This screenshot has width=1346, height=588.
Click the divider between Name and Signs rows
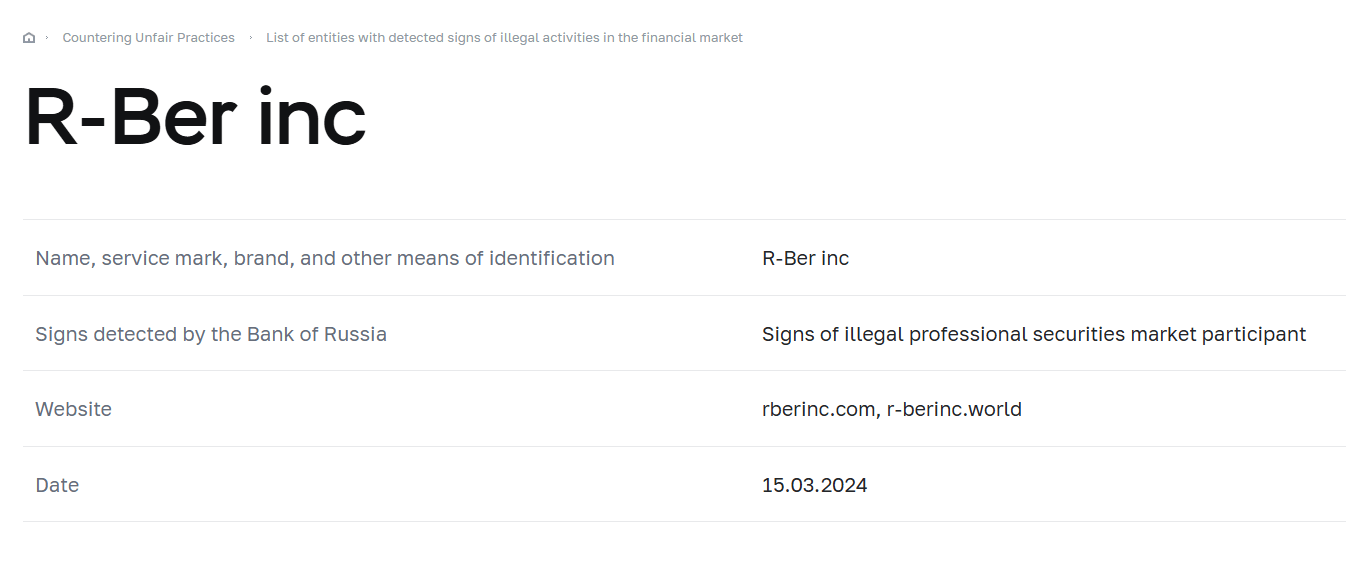[684, 295]
